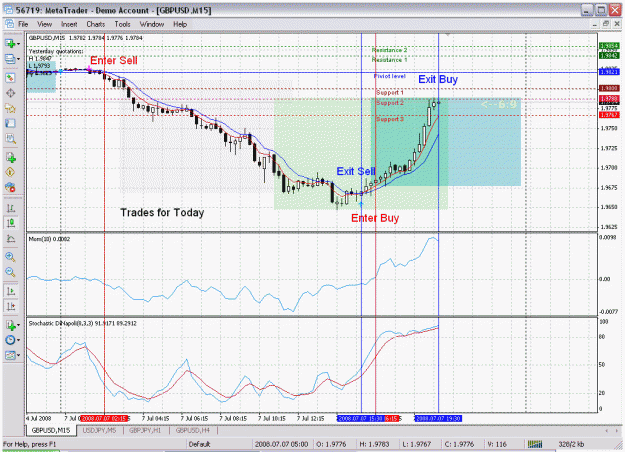This screenshot has height=452, width=625.
Task: Click the 328/2 kb traffic indicator
Action: click(571, 444)
